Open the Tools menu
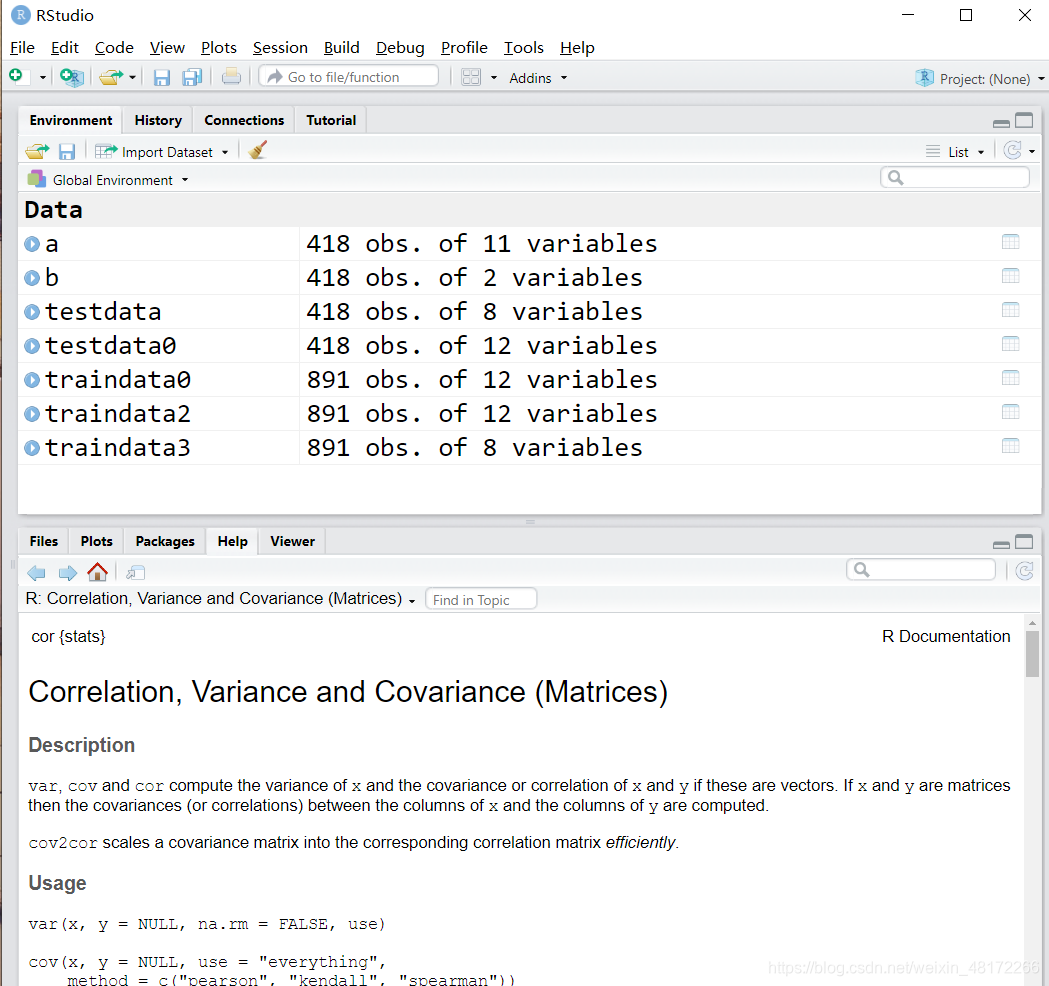Screen dimensions: 1049x986 pyautogui.click(x=523, y=47)
